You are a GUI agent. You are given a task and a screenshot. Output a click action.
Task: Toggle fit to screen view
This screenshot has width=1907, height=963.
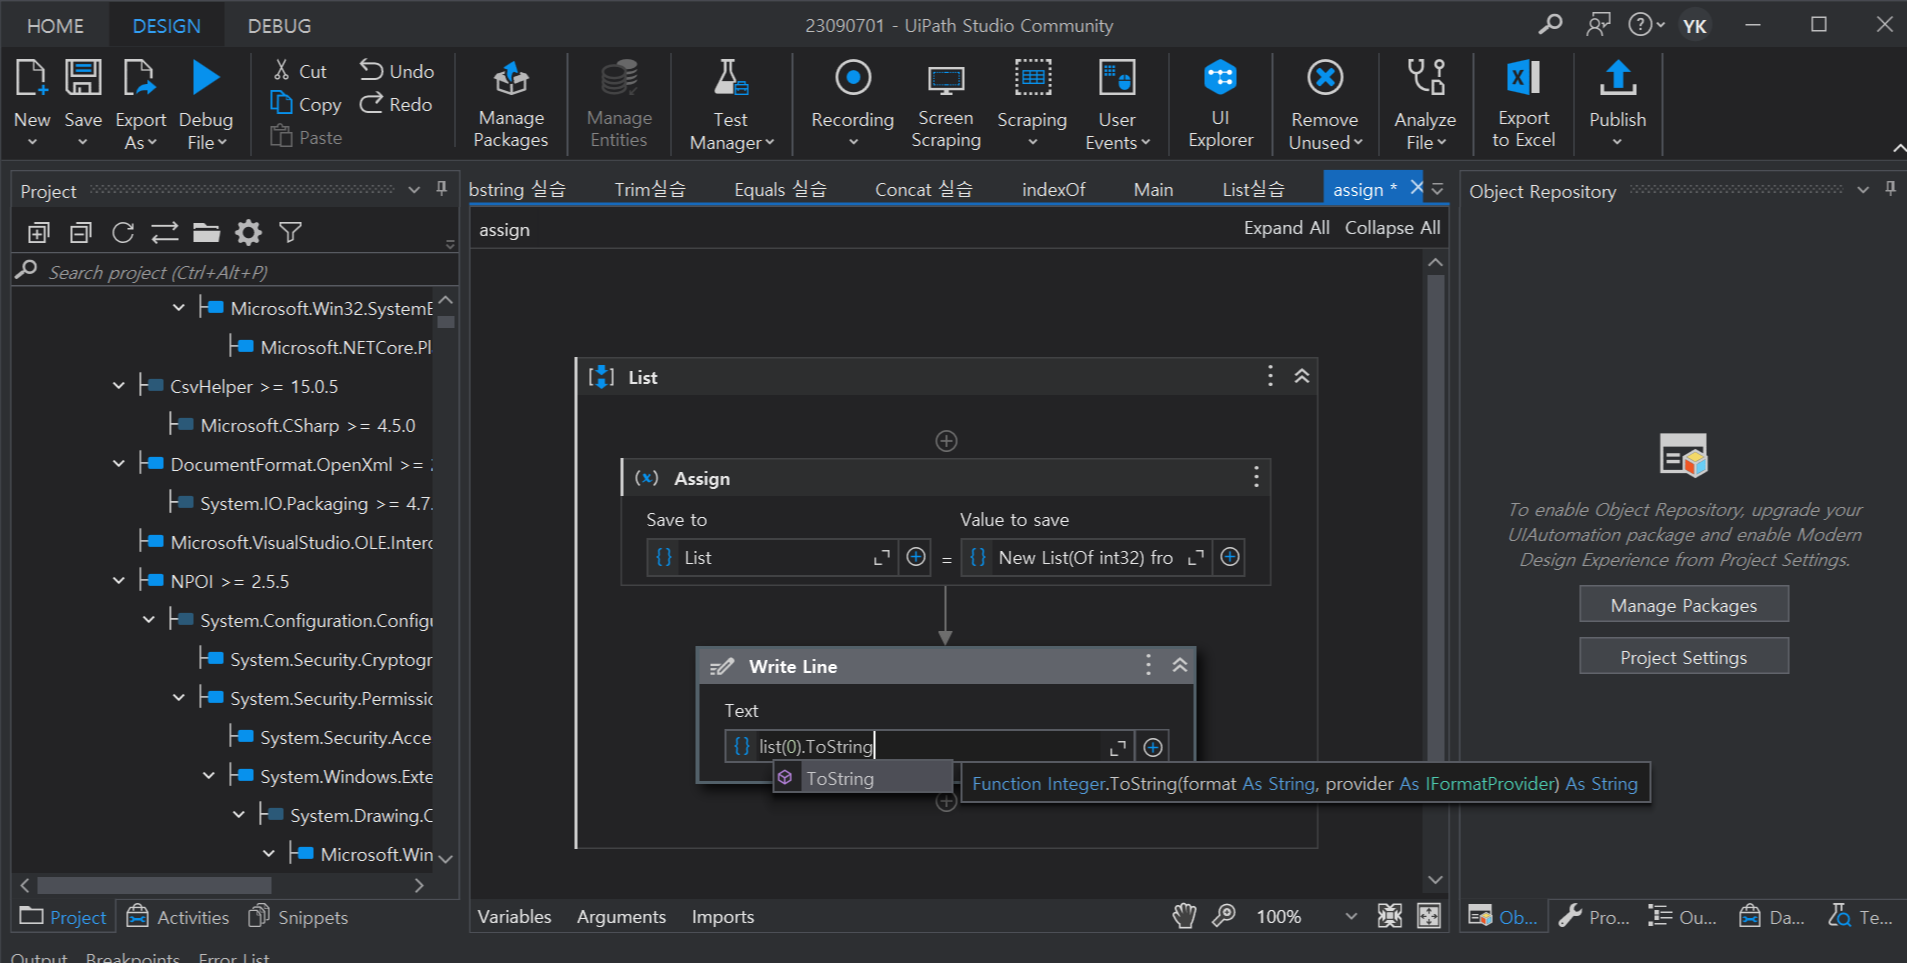(x=1389, y=916)
